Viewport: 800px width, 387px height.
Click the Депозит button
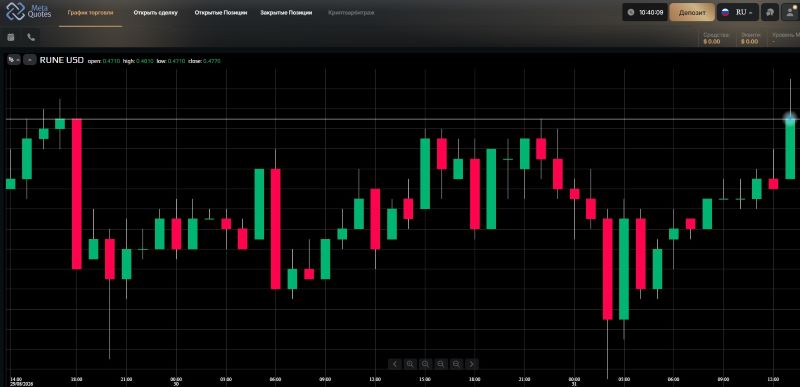tap(692, 12)
